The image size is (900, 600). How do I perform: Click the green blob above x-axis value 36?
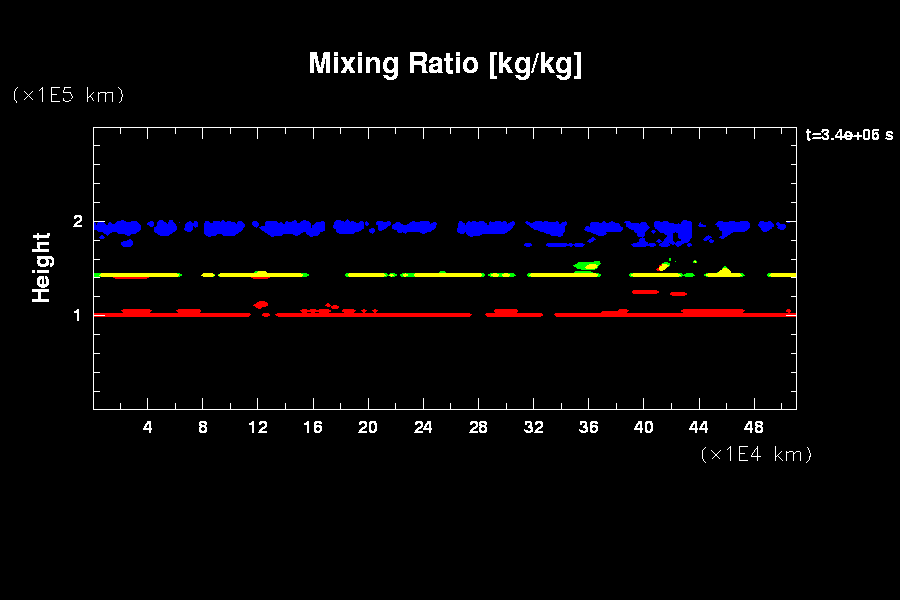587,265
